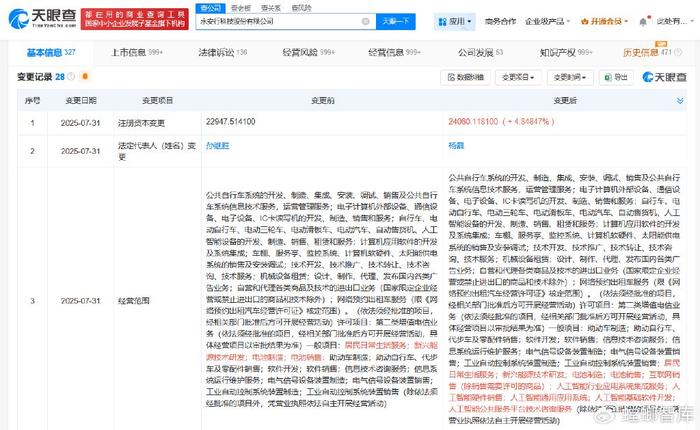Viewport: 700px width, 430px height.
Task: Open the user account dropdown at top right
Action: 675,21
